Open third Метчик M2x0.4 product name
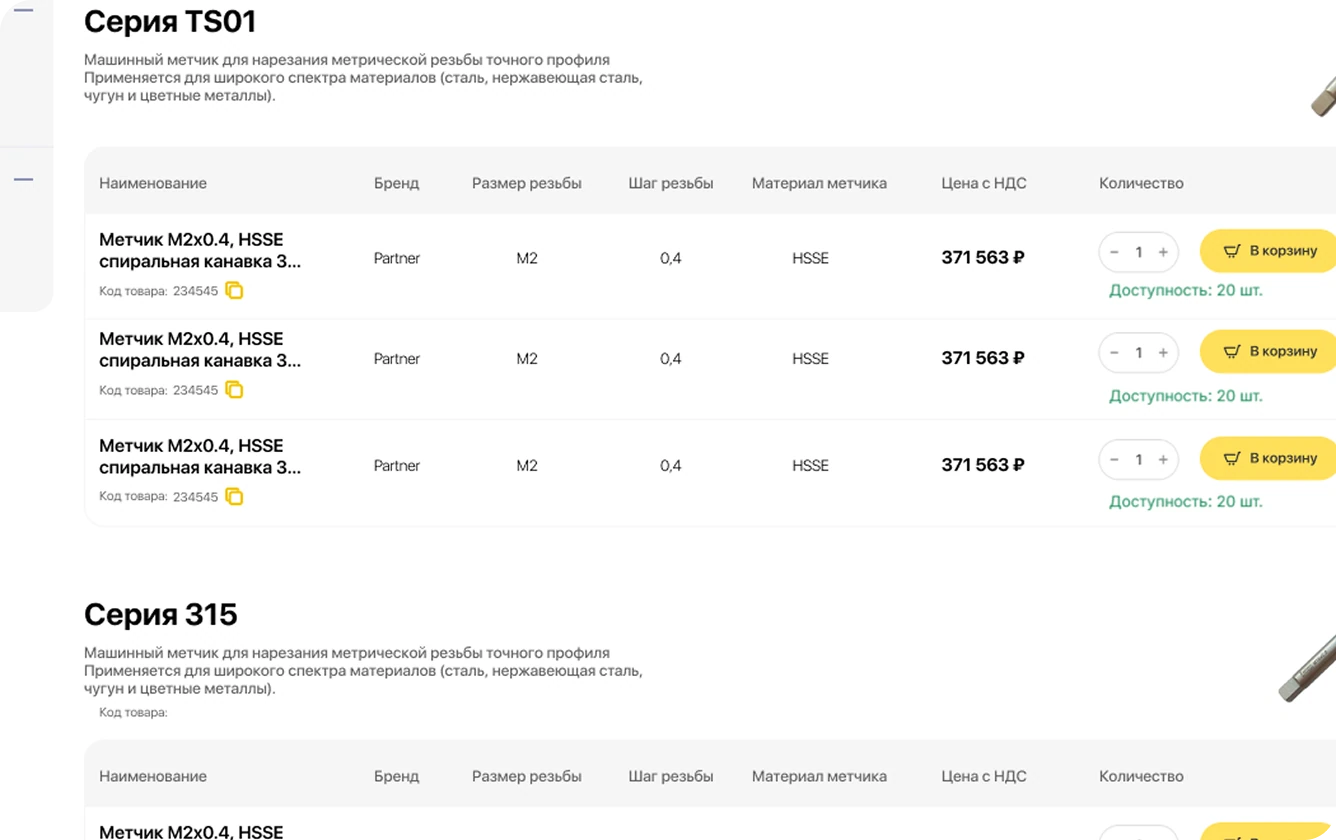This screenshot has height=840, width=1336. [x=200, y=456]
